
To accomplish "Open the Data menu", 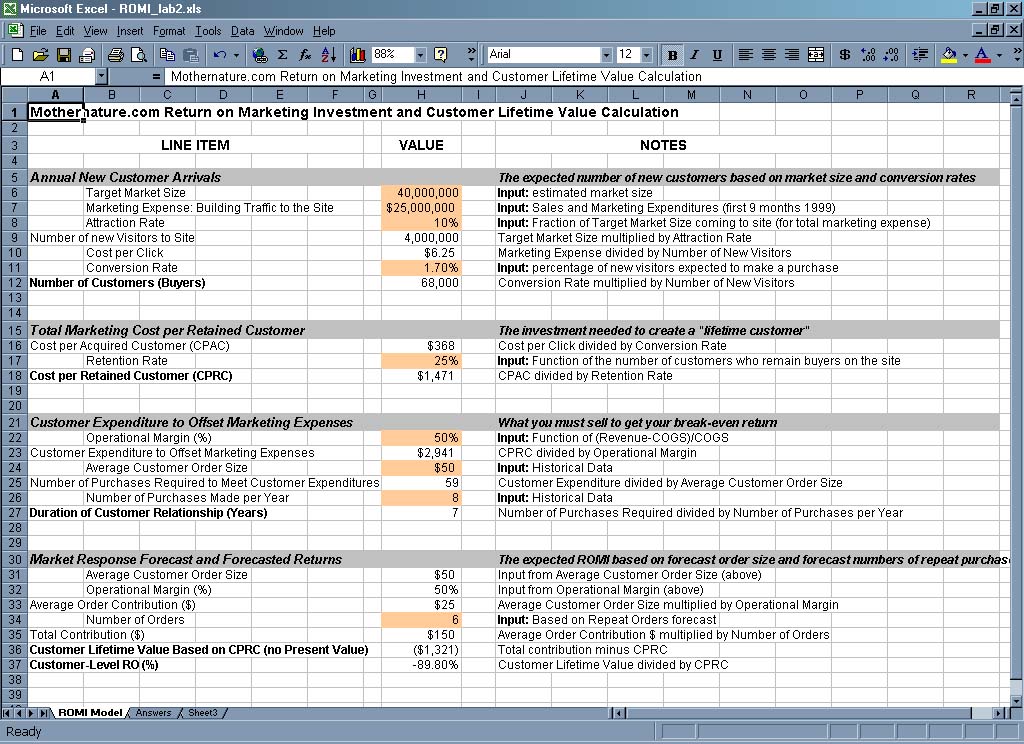I will tap(242, 31).
